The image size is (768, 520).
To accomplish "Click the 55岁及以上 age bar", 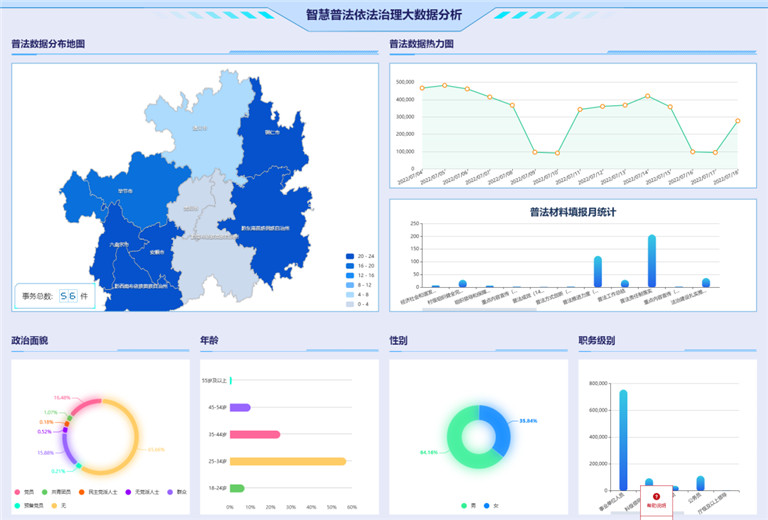I will (231, 380).
